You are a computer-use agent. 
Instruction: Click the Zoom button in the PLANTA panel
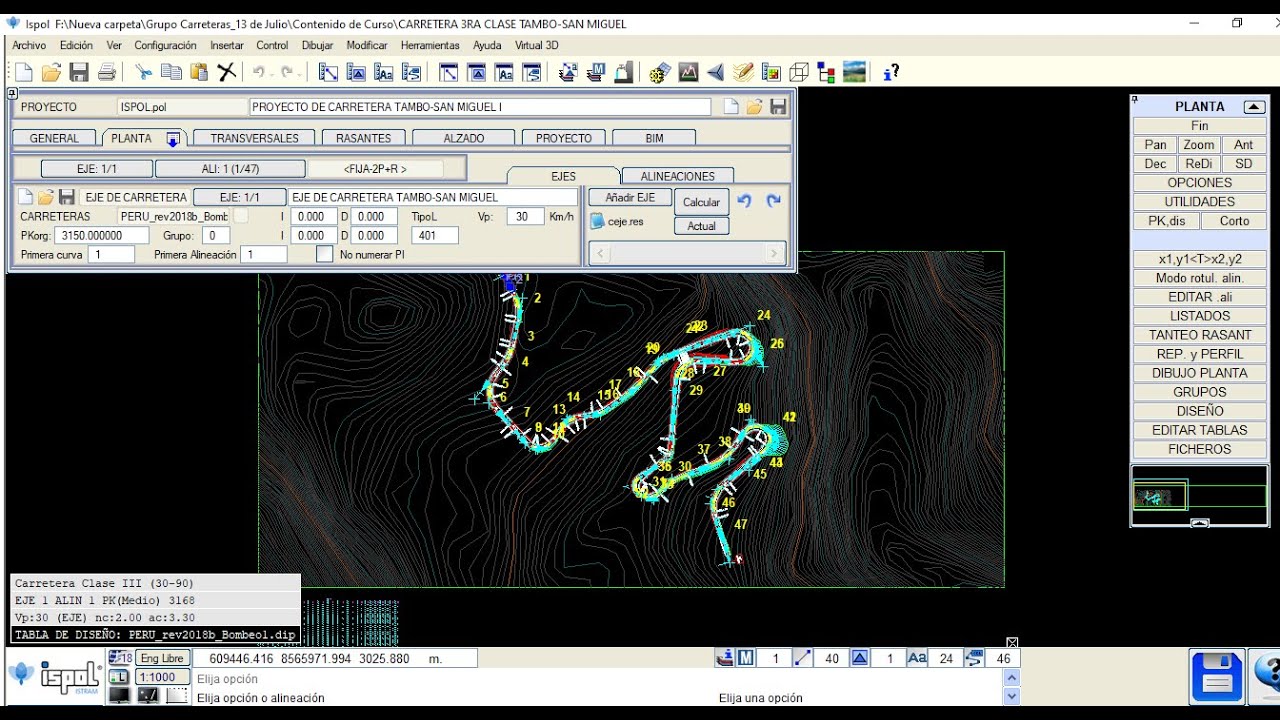point(1199,145)
